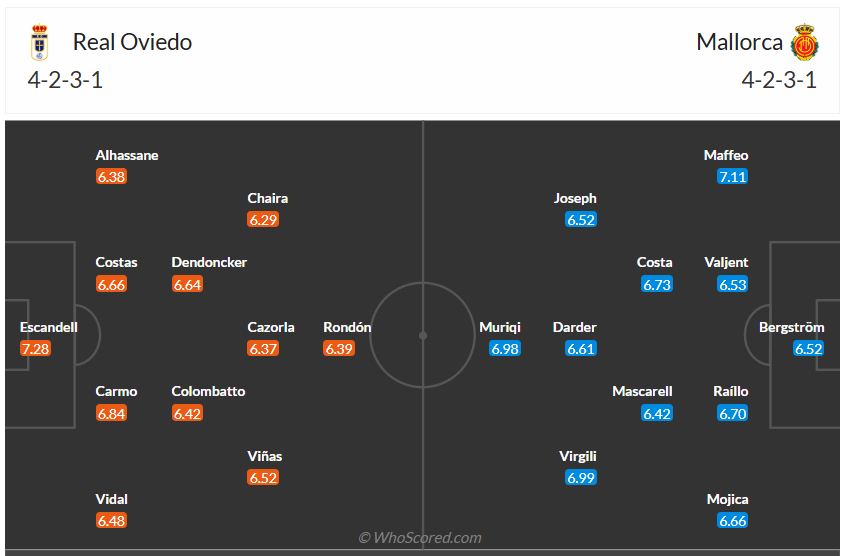Viewport: 844px width, 556px height.
Task: Click Real Oviedo's 4-2-3-1 formation text
Action: click(x=65, y=81)
